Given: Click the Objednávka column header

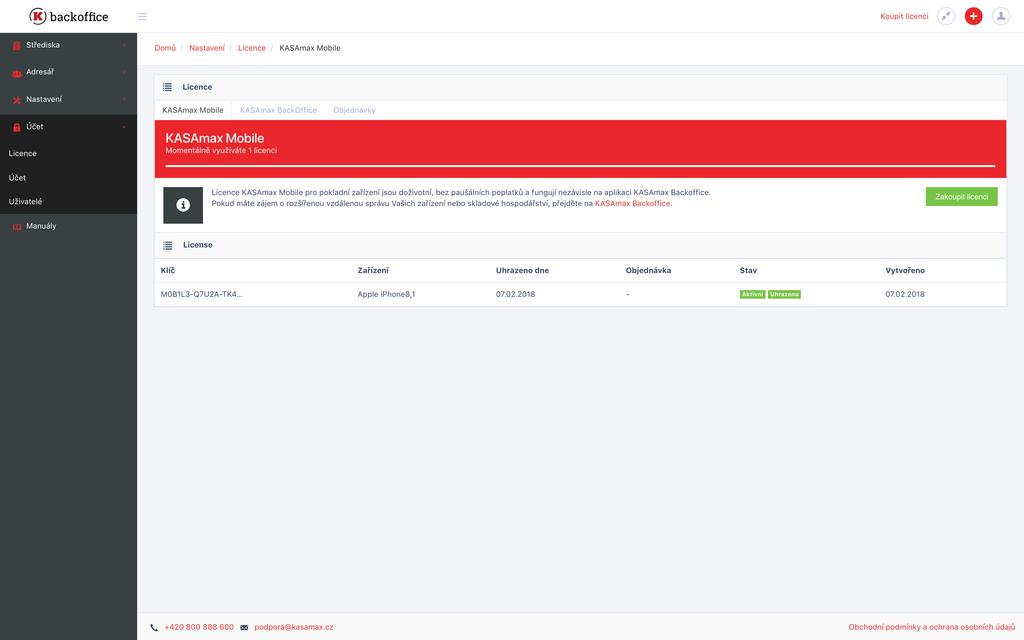Looking at the screenshot, I should 648,270.
